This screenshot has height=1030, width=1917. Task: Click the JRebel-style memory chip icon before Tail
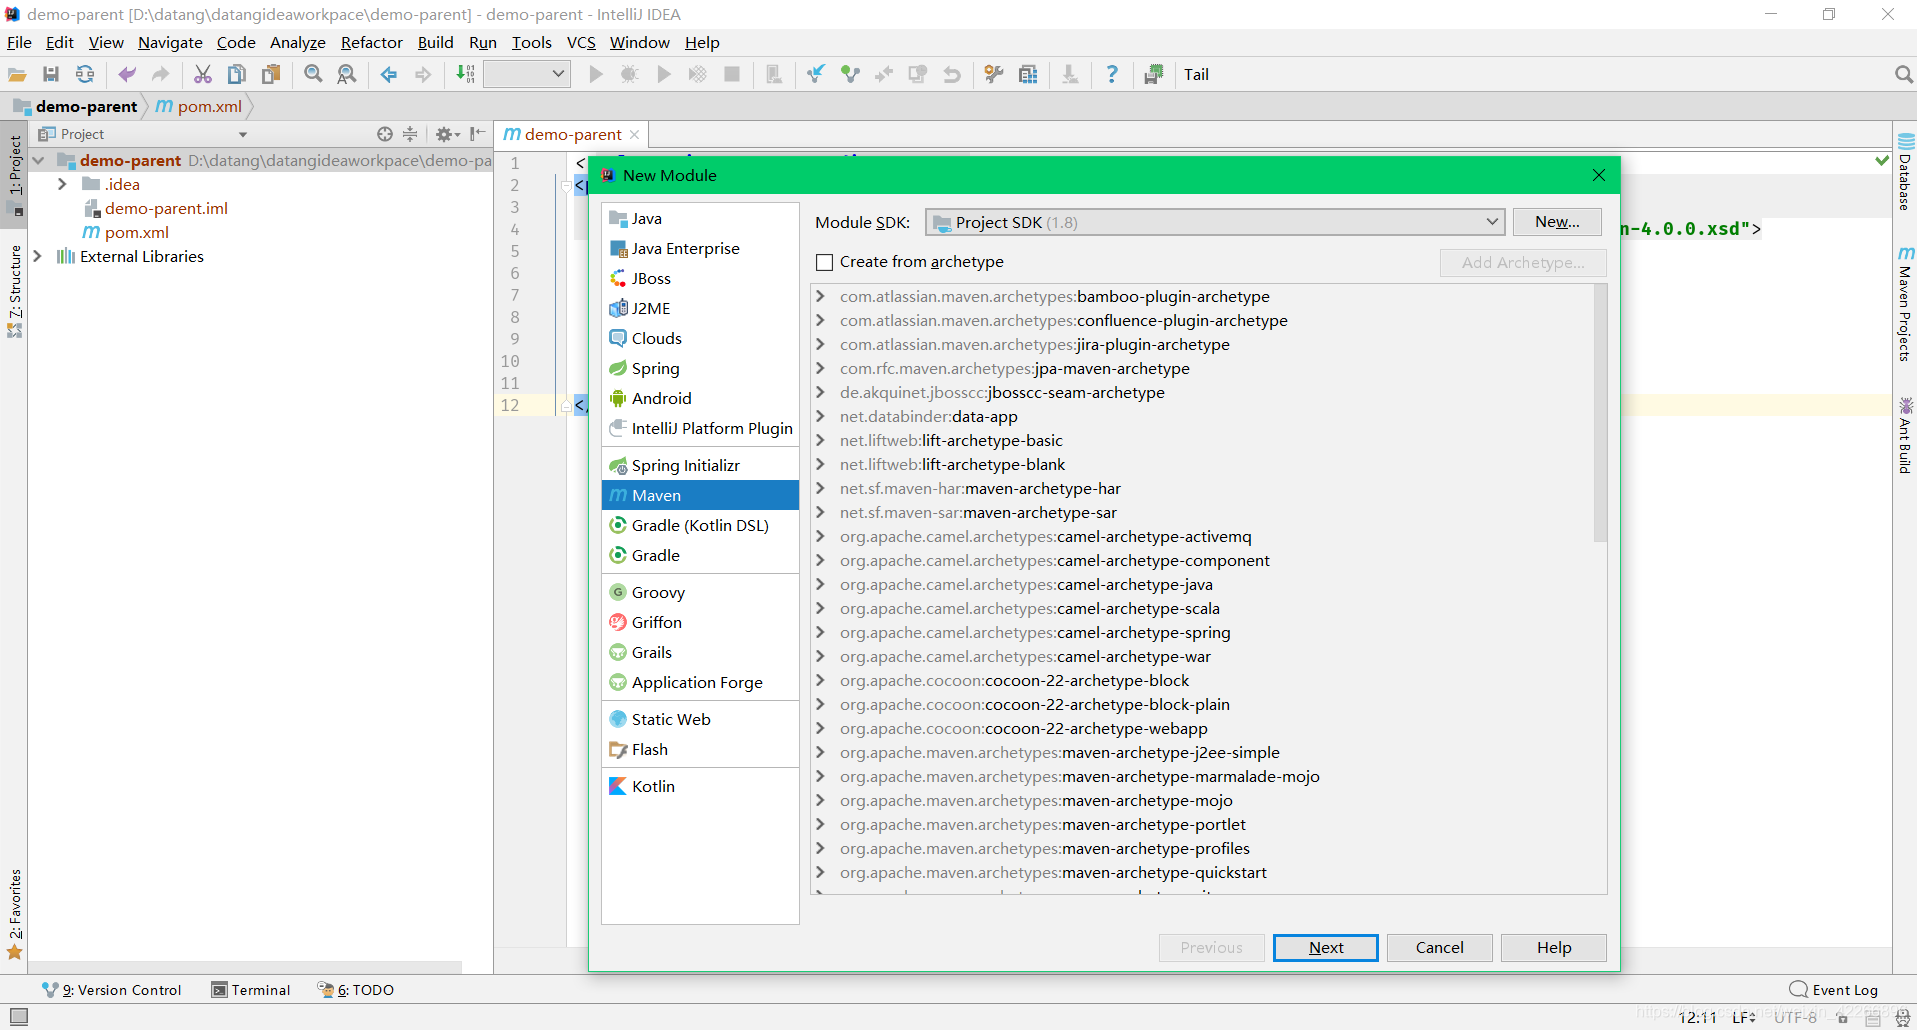click(x=1154, y=74)
